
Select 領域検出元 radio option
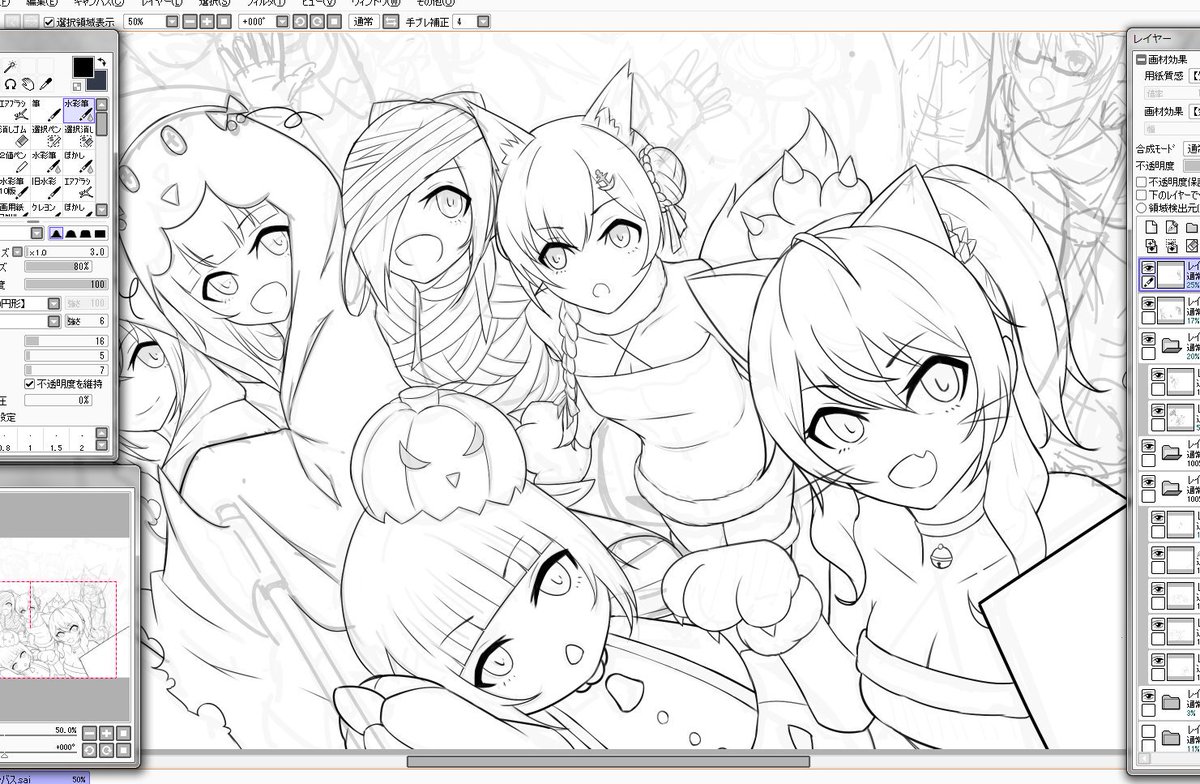1142,208
